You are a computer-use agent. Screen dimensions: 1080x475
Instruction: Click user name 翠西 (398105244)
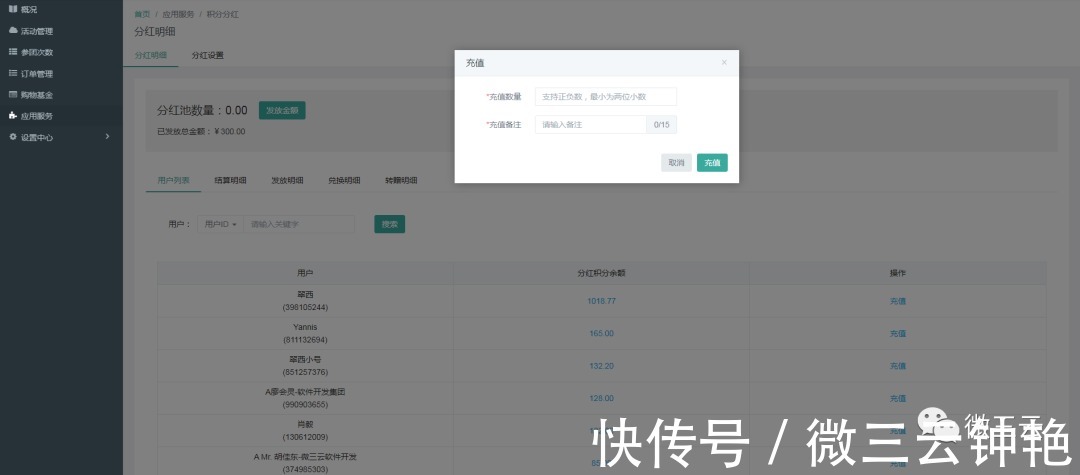pyautogui.click(x=305, y=301)
